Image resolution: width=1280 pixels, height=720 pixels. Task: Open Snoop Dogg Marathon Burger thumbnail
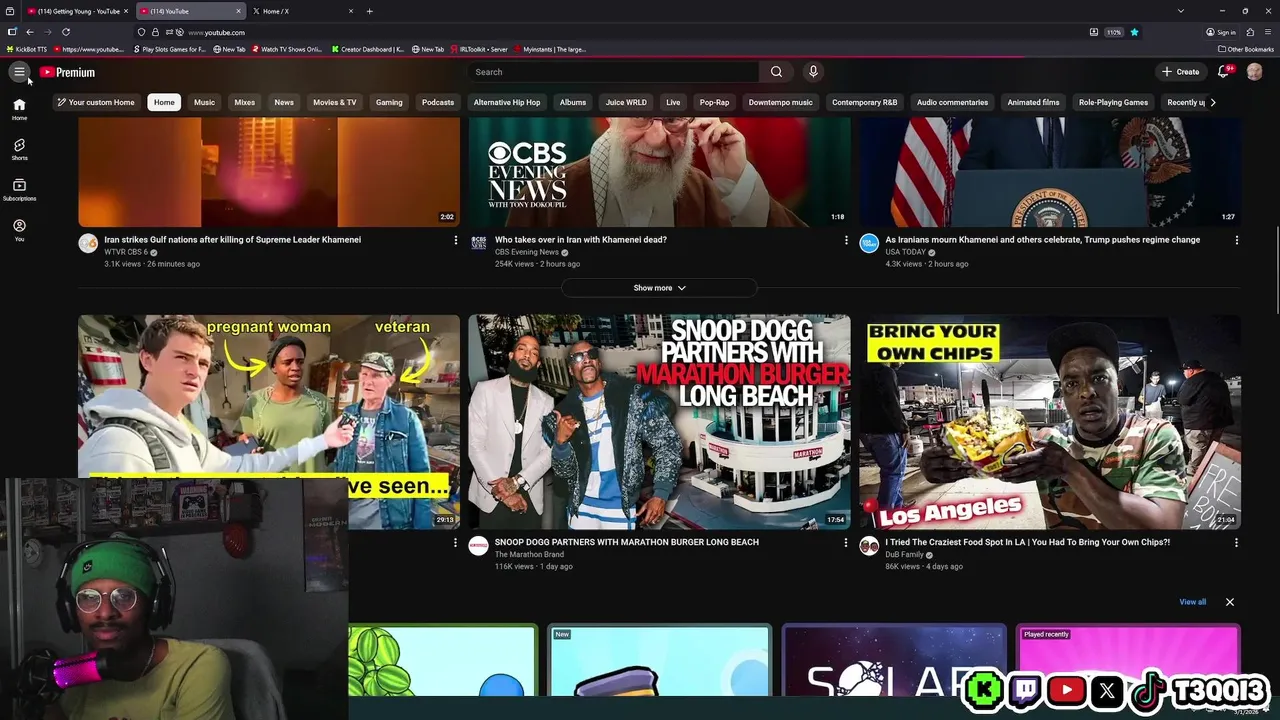[x=659, y=422]
